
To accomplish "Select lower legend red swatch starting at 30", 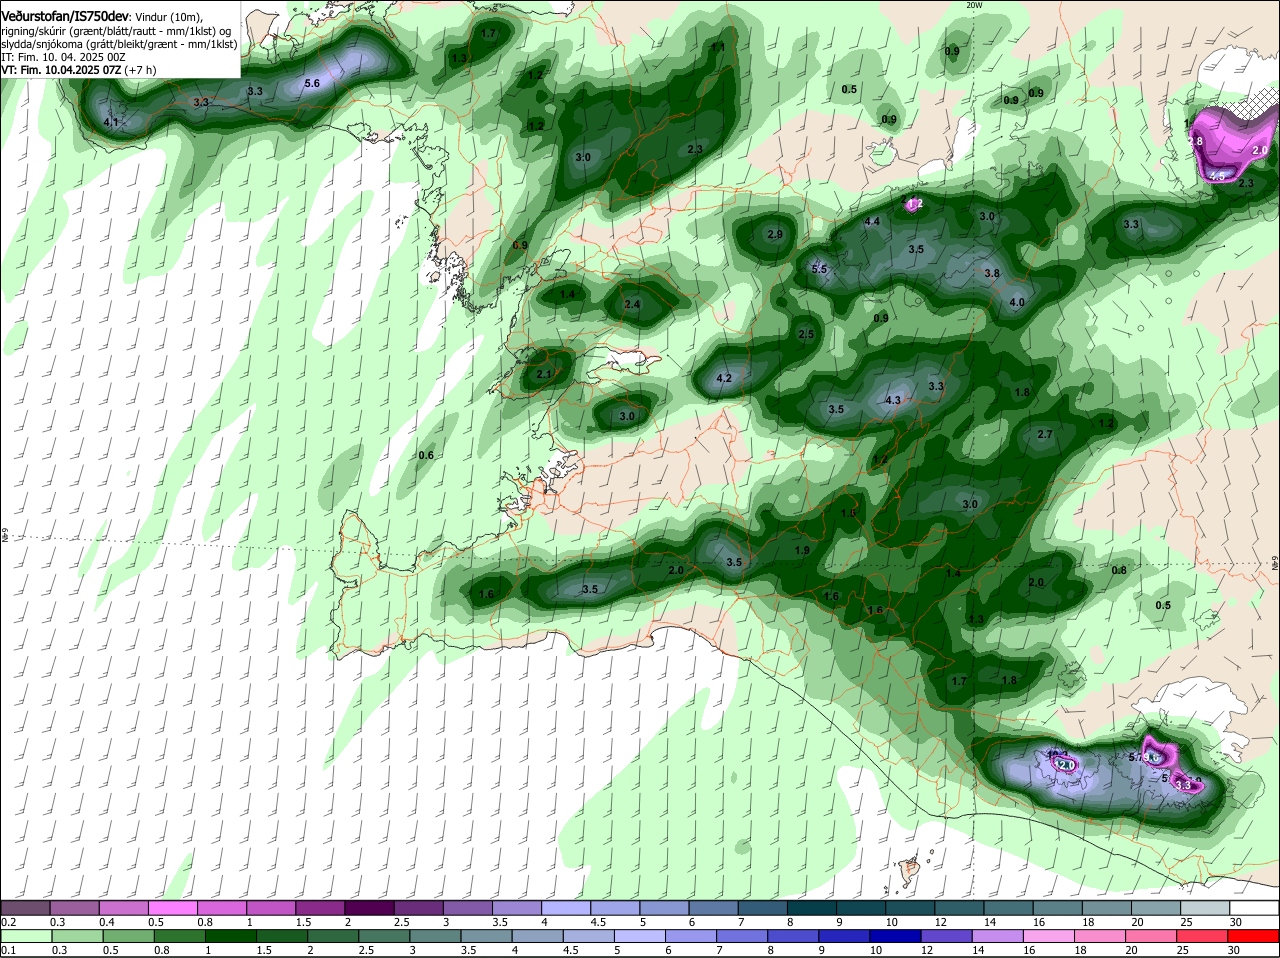I will [1255, 936].
